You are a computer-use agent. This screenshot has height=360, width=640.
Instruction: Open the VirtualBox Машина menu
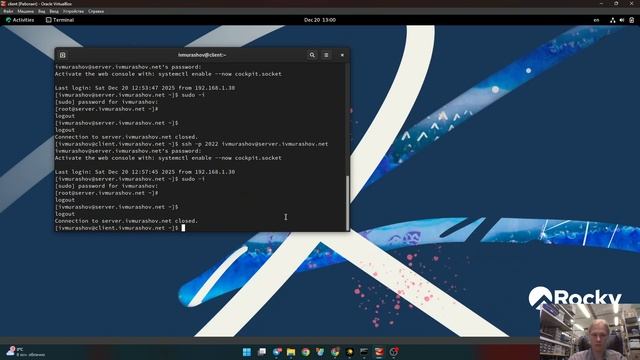pyautogui.click(x=25, y=11)
